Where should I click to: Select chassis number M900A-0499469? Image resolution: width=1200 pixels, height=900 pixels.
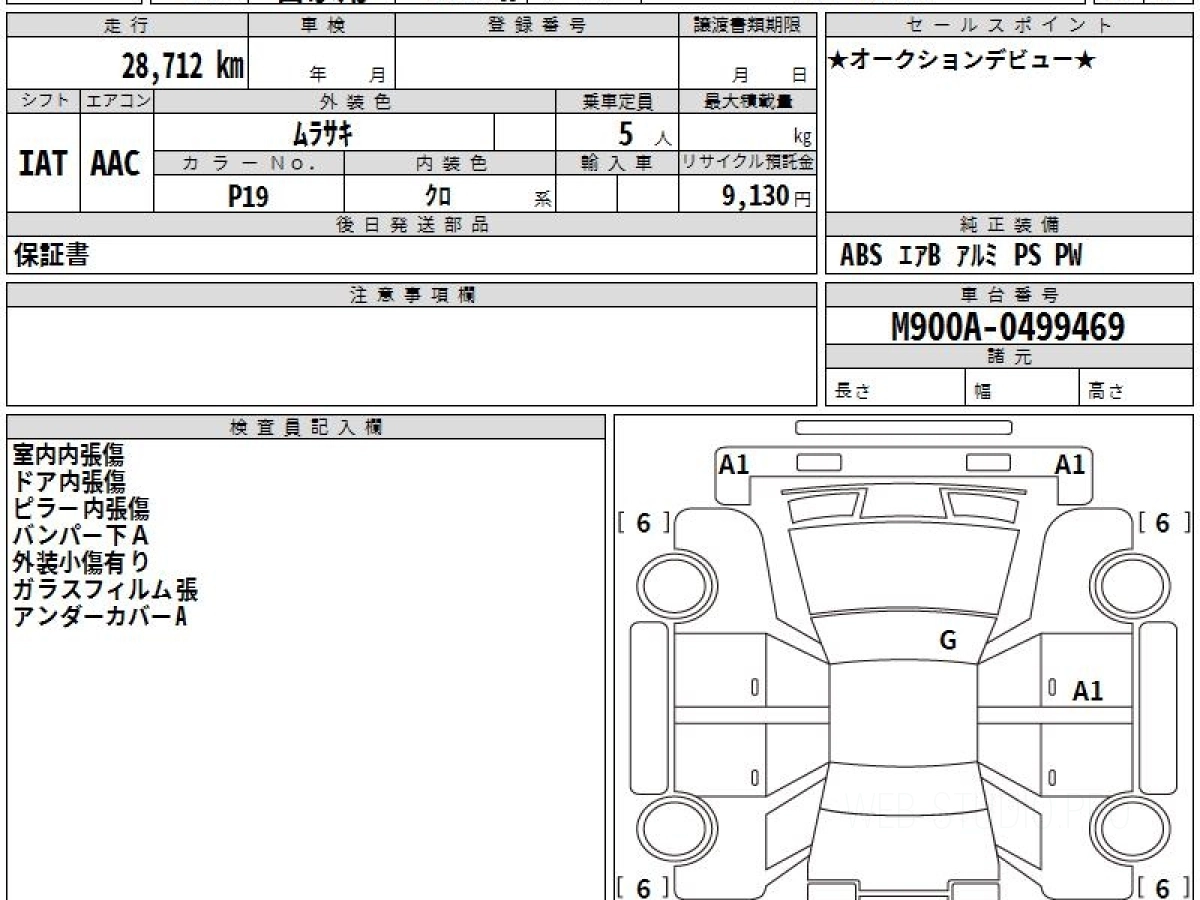point(1008,326)
